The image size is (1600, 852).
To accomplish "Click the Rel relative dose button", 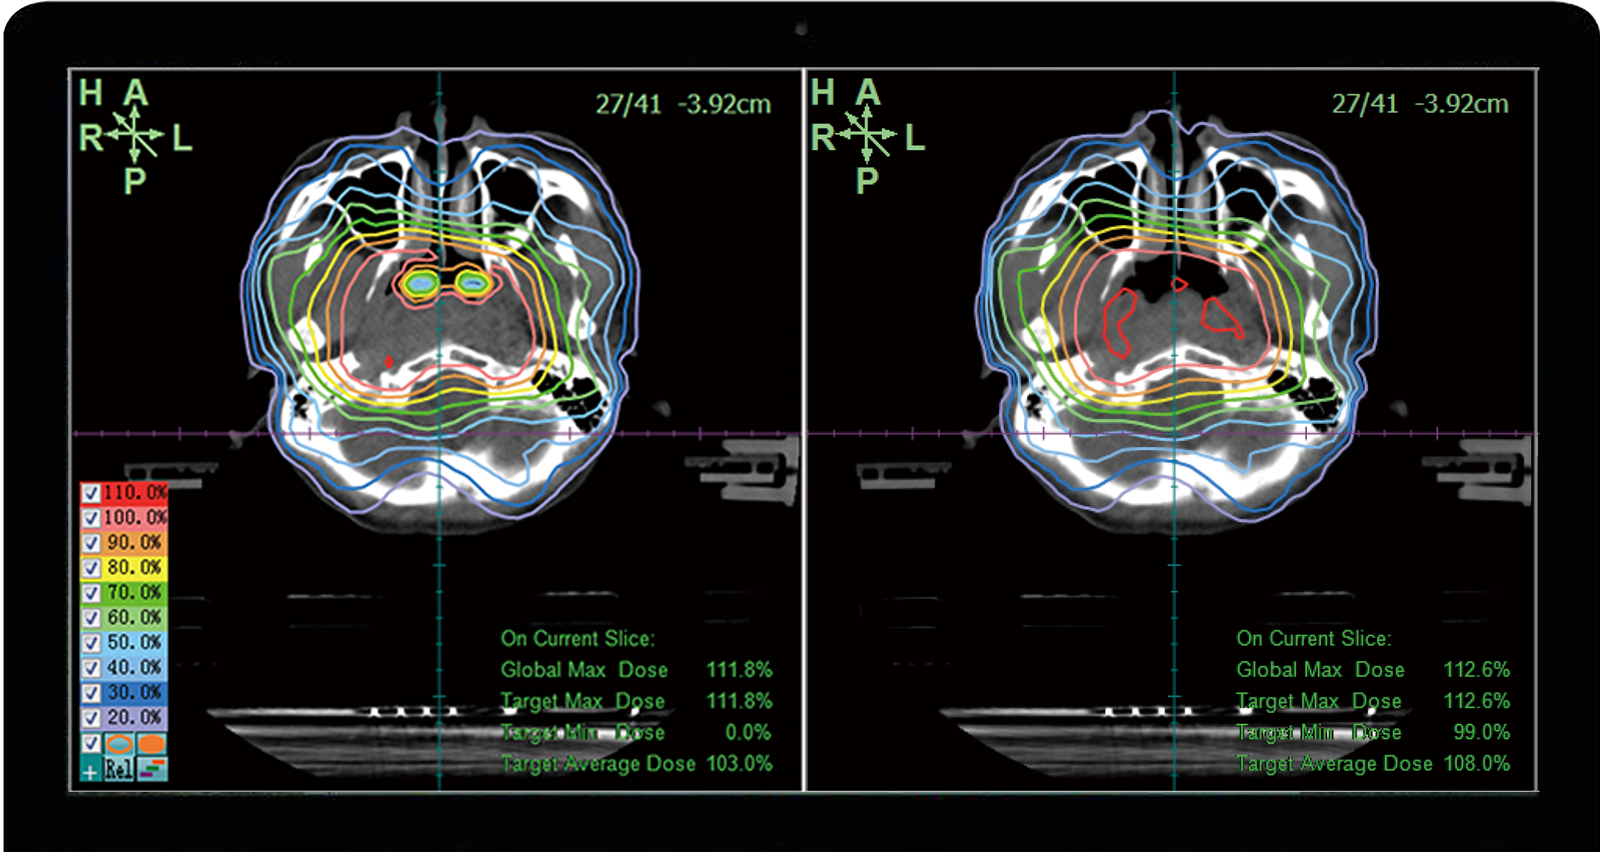I will pyautogui.click(x=119, y=769).
